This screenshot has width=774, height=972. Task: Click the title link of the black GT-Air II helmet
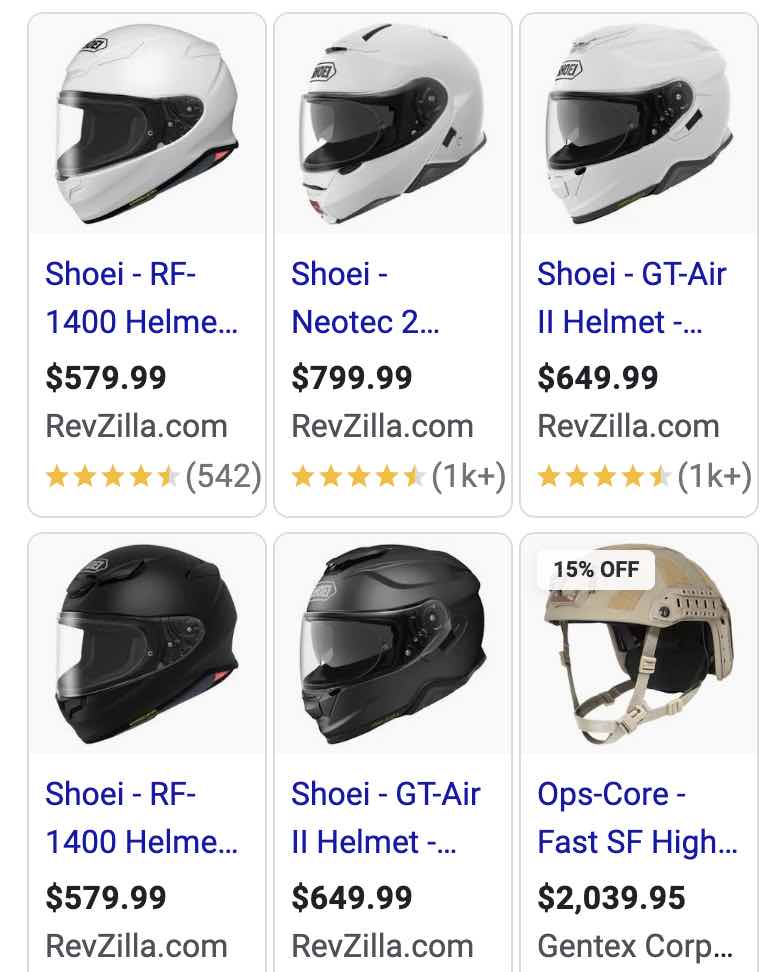(x=386, y=818)
